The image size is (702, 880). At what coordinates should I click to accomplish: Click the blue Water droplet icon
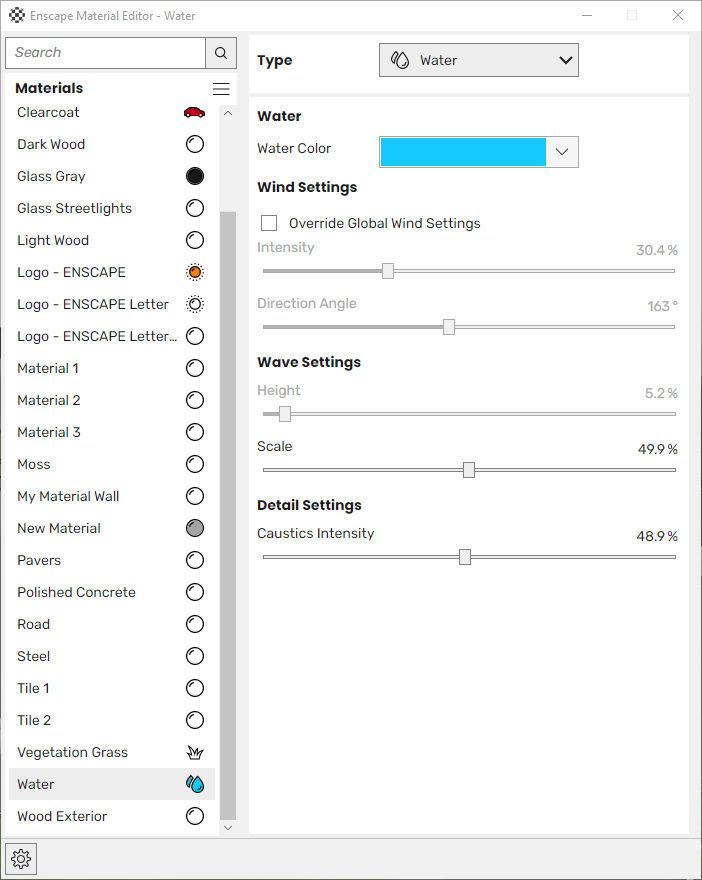pos(195,784)
